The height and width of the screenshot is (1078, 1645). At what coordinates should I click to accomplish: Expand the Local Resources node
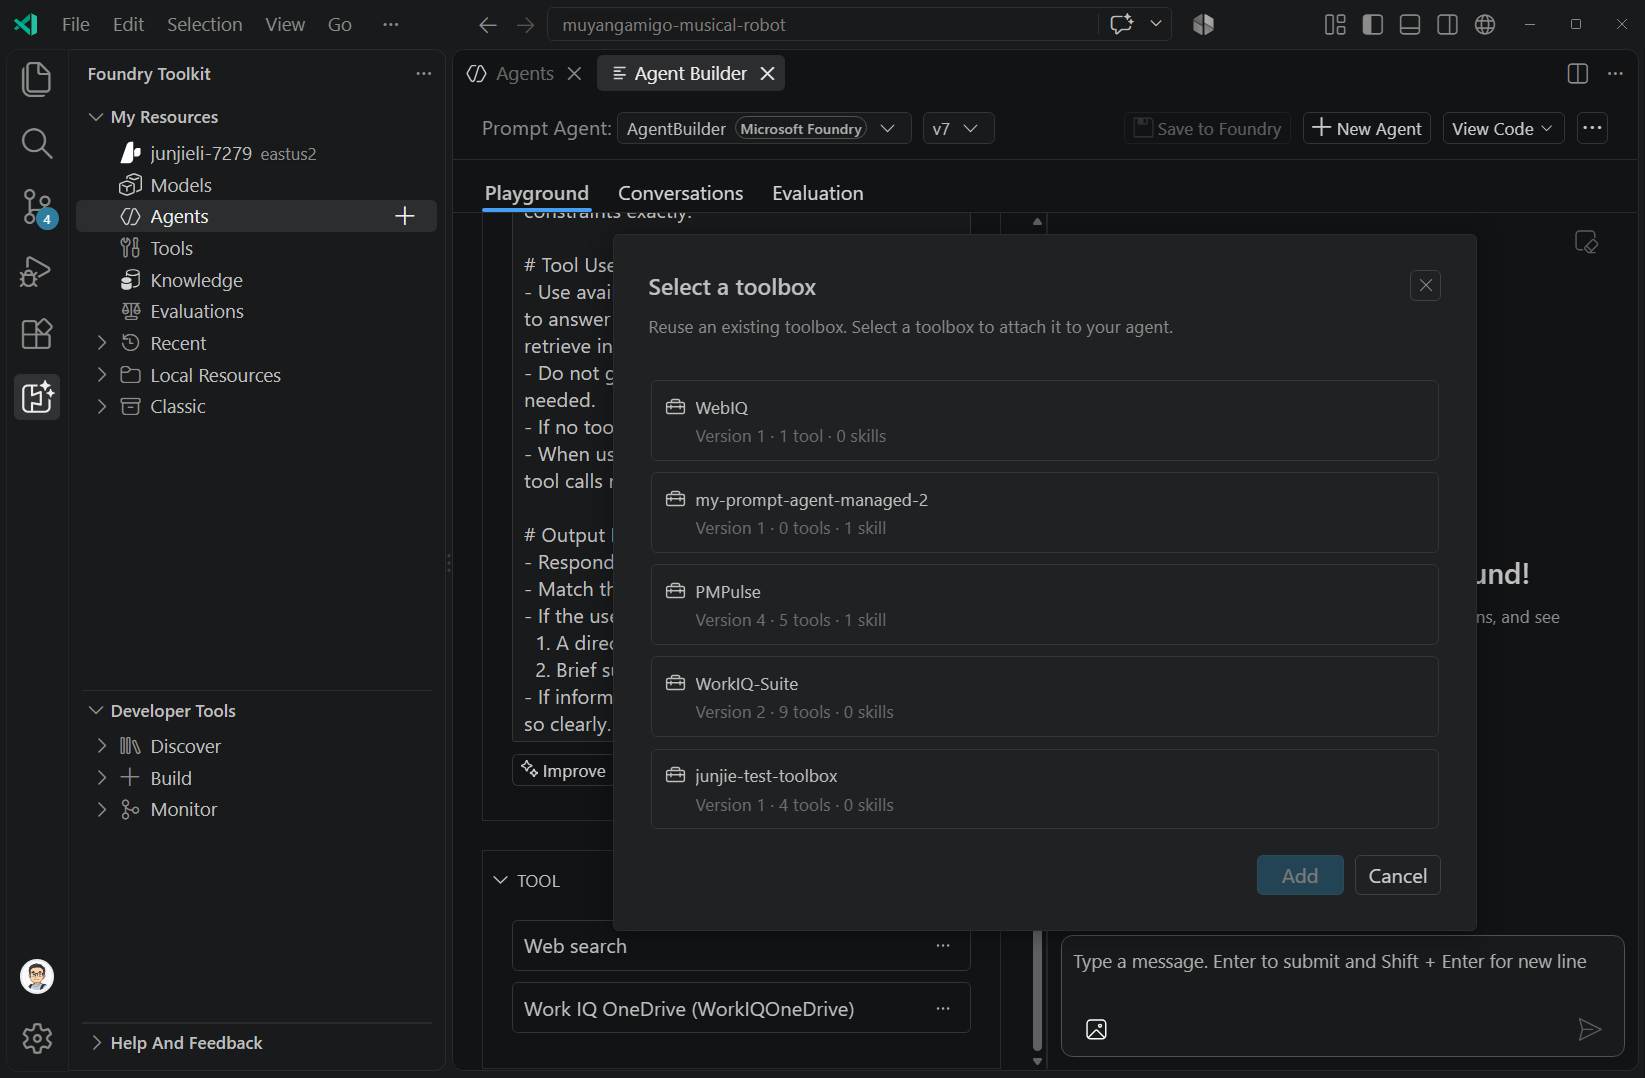pos(101,375)
